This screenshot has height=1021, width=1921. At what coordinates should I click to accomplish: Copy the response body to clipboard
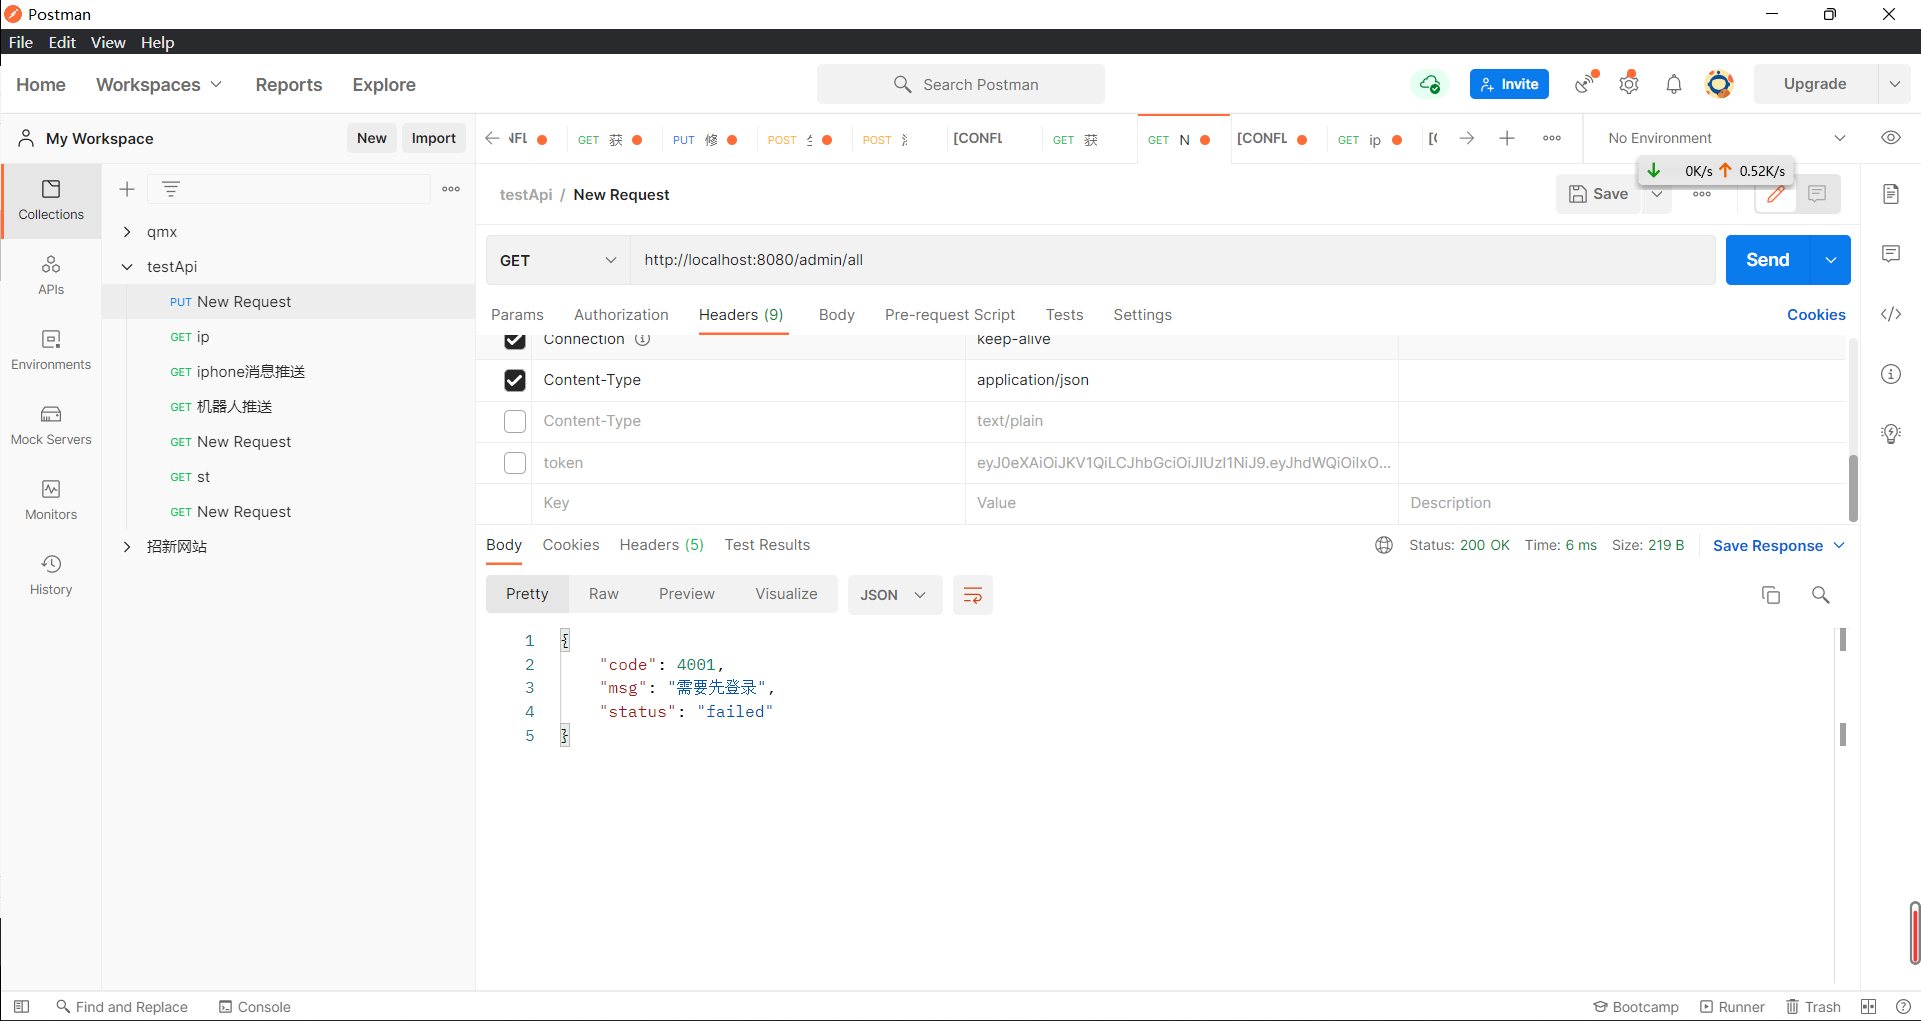click(1770, 595)
